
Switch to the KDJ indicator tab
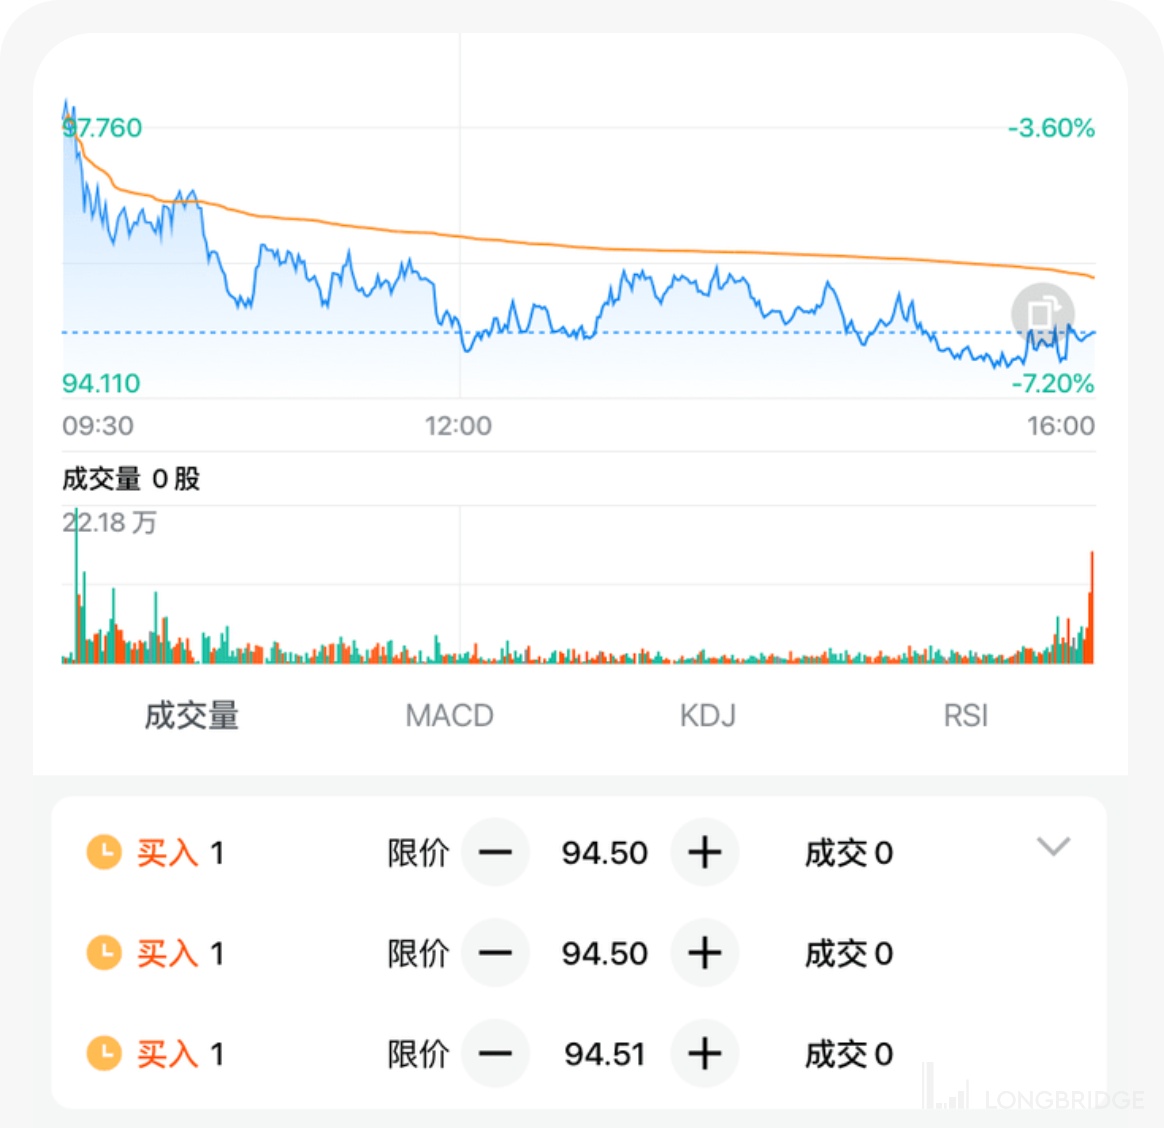point(707,716)
